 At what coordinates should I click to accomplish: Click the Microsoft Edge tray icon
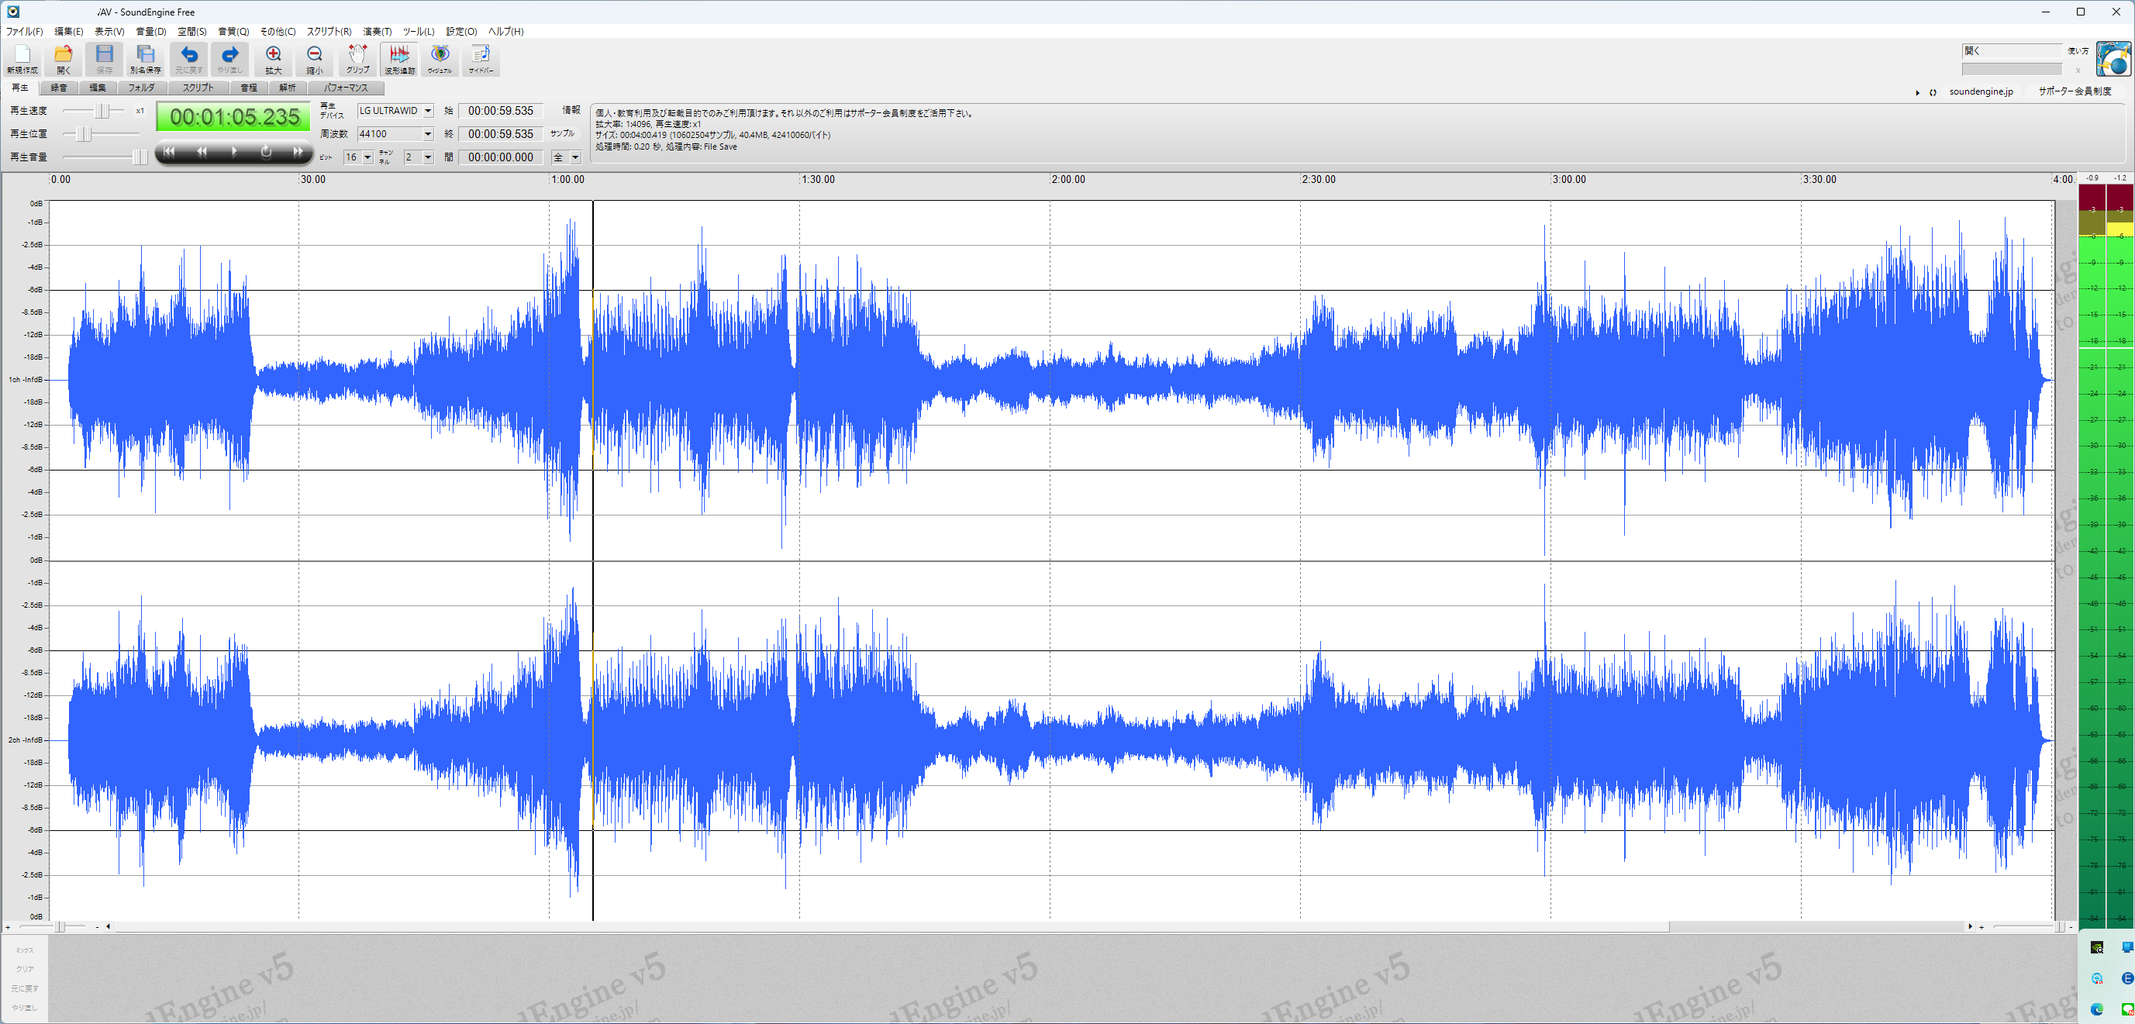(x=2097, y=1009)
